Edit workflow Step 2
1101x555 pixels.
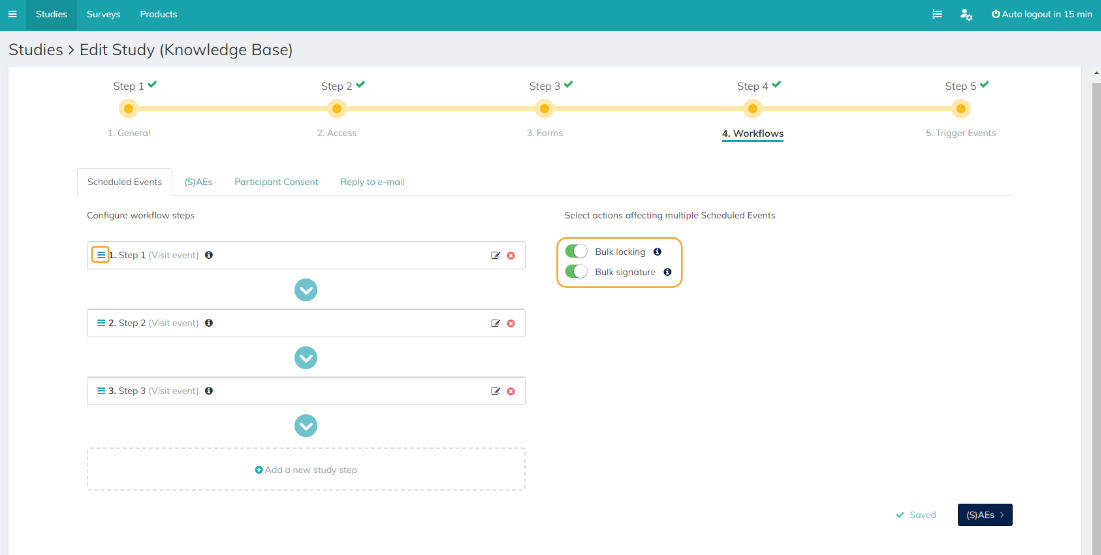(x=496, y=323)
